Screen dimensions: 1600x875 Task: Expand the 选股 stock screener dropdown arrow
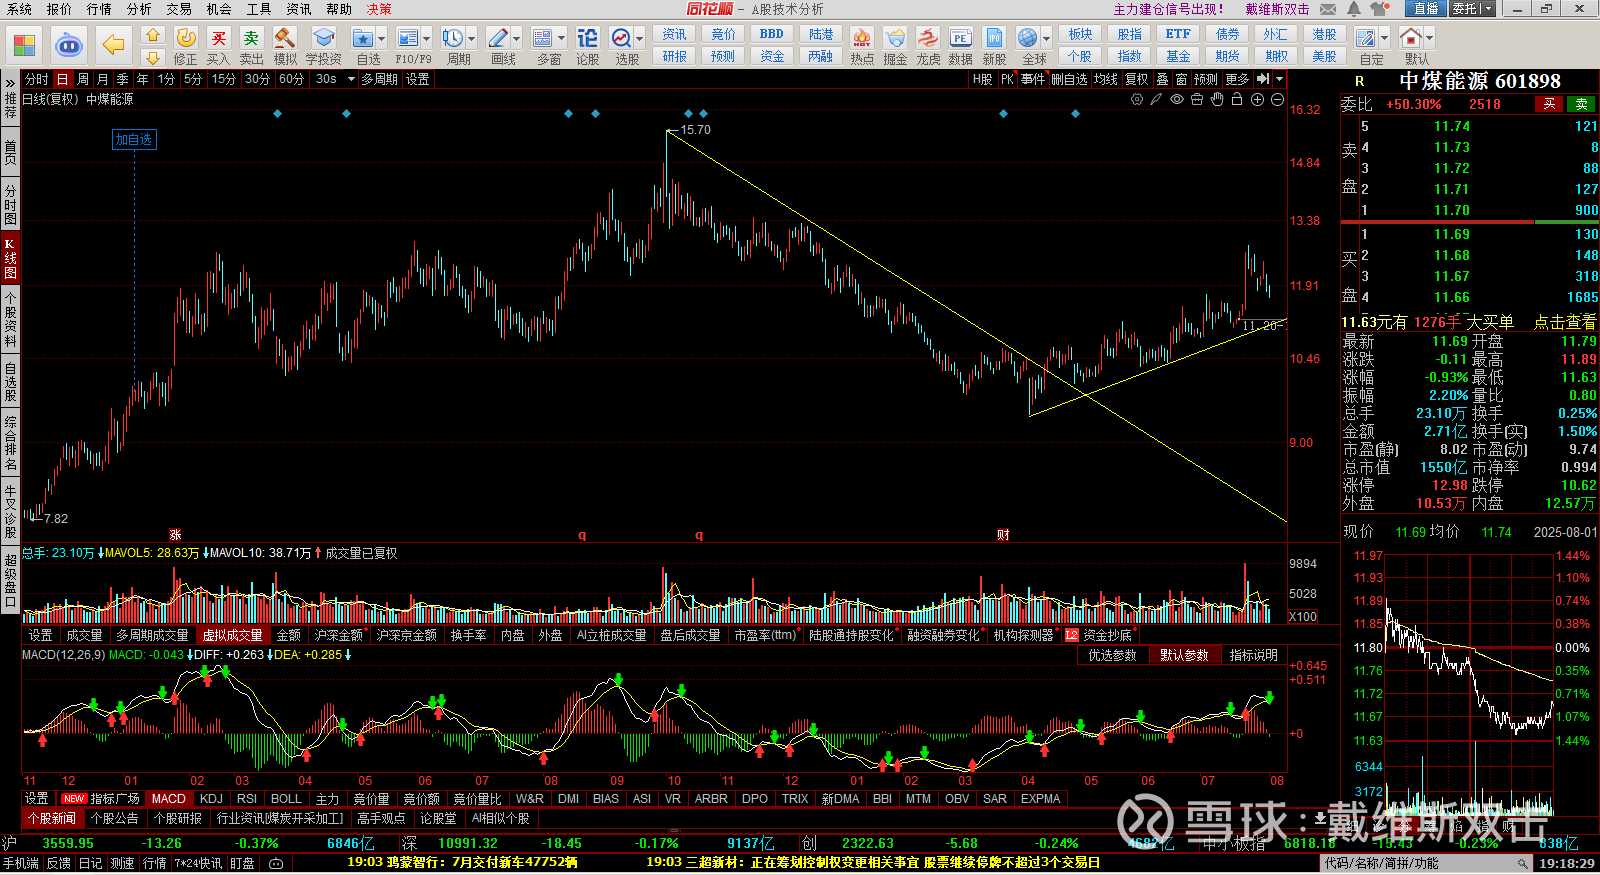point(639,38)
